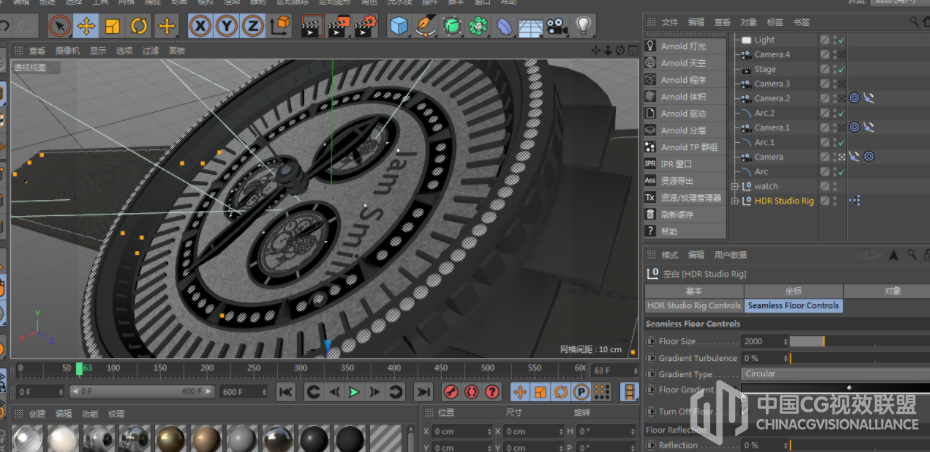Click the red Record Active Objects button
This screenshot has height=452, width=930.
[451, 391]
